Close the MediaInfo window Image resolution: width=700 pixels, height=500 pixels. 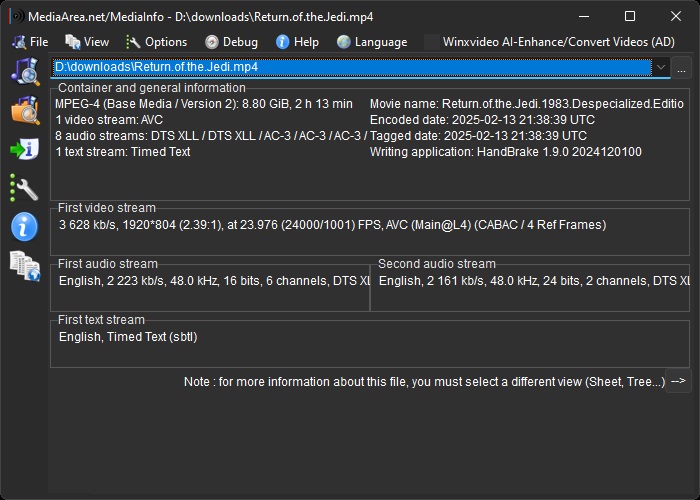pyautogui.click(x=676, y=17)
